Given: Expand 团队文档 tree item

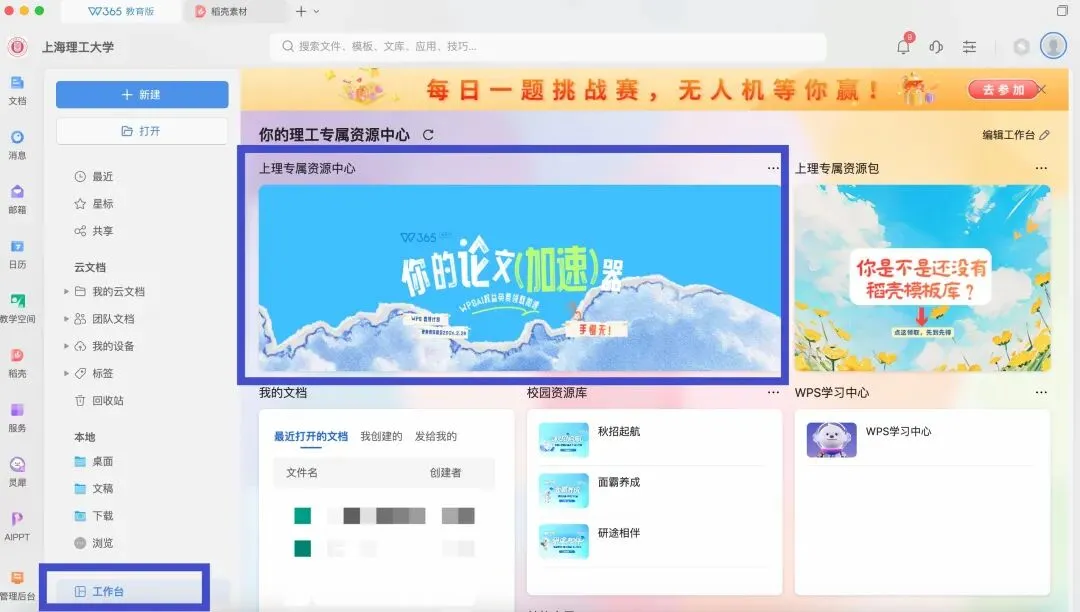Looking at the screenshot, I should click(66, 319).
